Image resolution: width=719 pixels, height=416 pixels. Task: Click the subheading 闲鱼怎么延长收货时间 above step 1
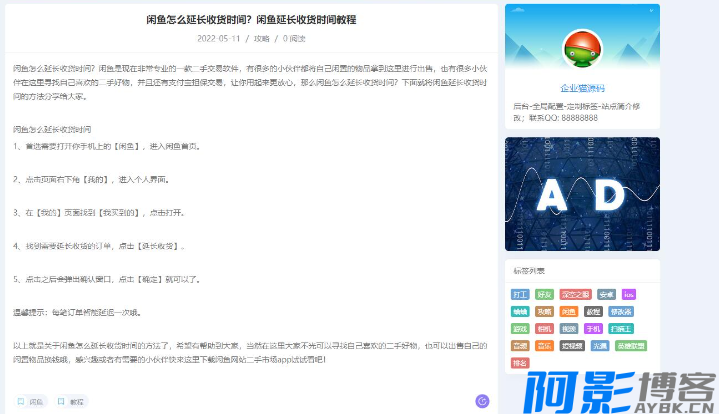tap(52, 129)
